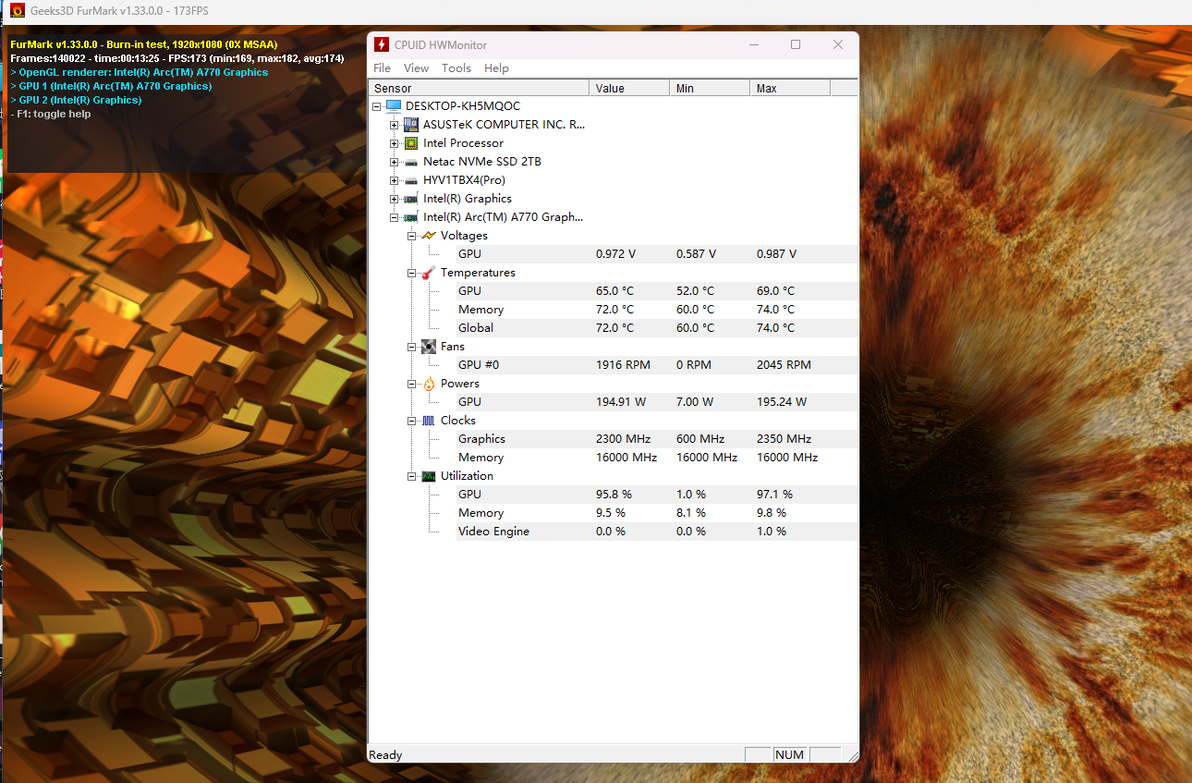This screenshot has width=1192, height=783.
Task: Click the Min column header
Action: tap(710, 88)
